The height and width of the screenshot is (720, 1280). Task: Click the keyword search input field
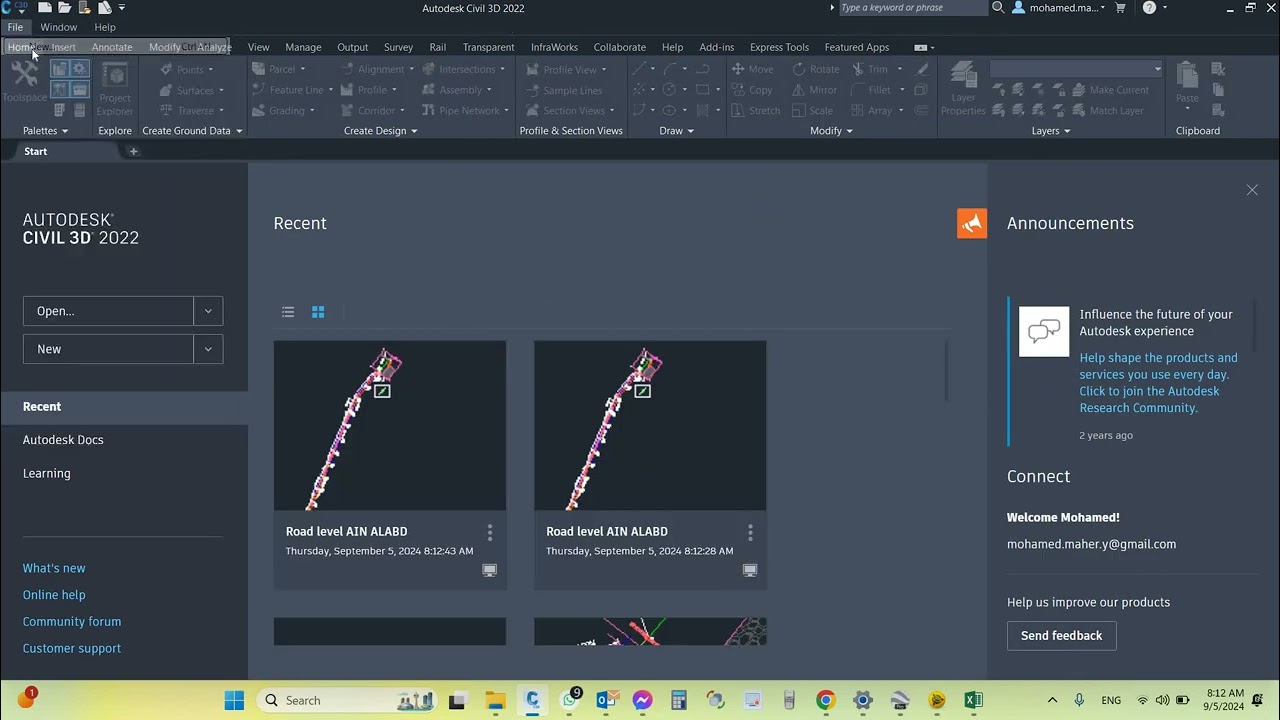912,8
